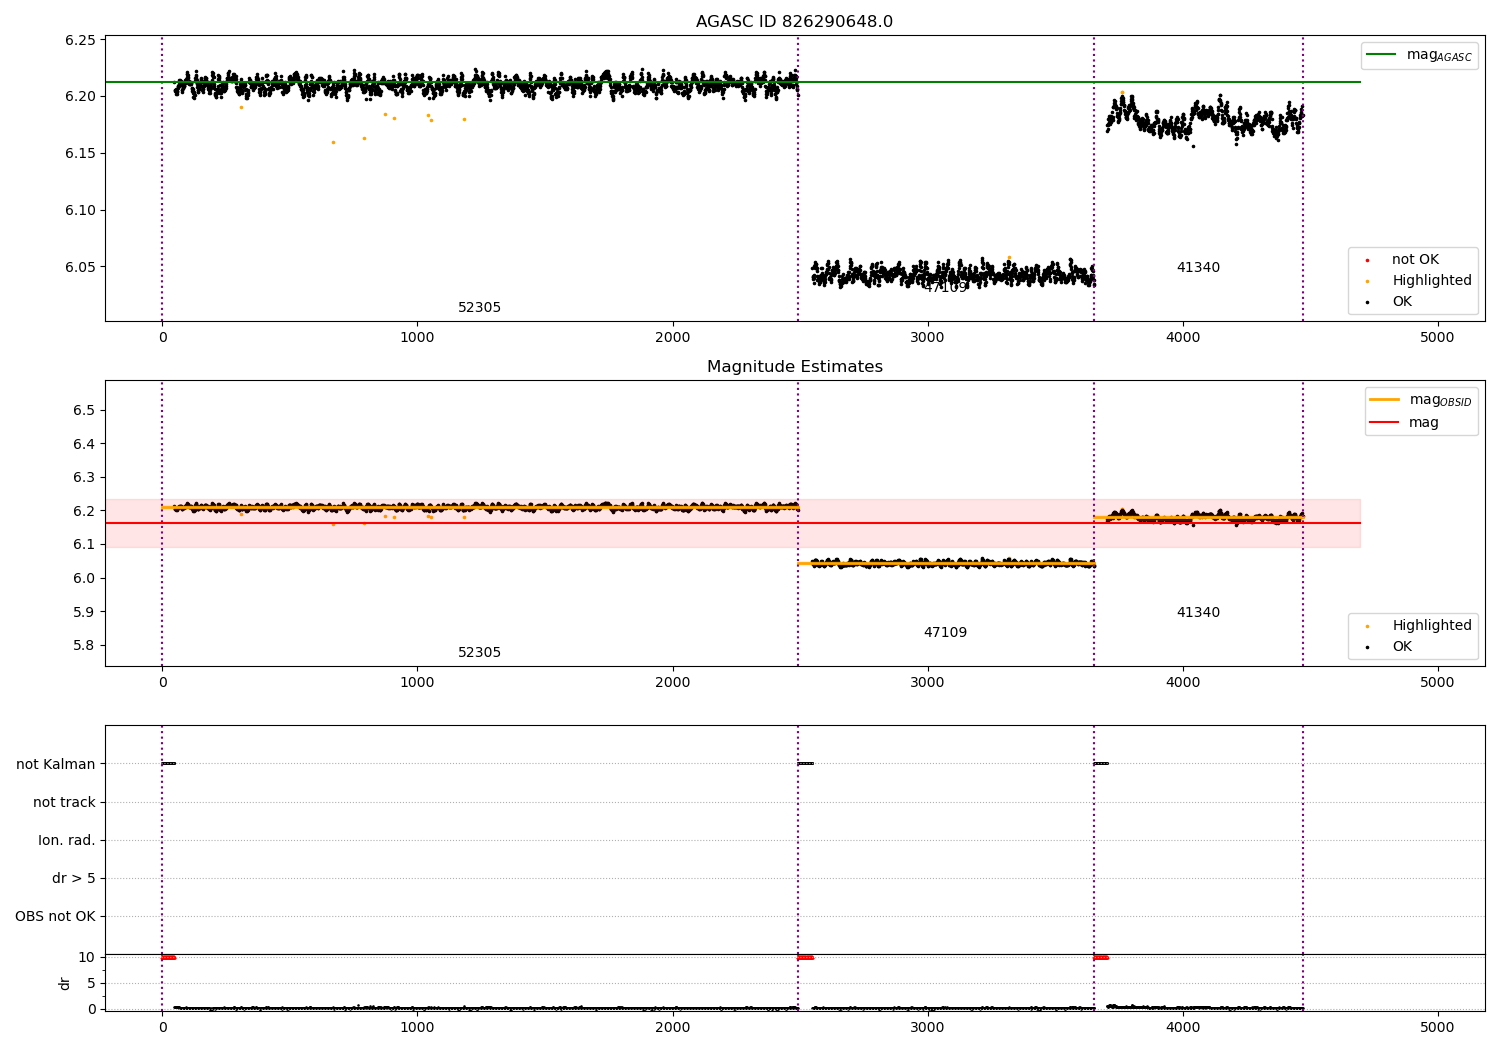
Task: Click the 'Ion. rad.' axis label
Action: coord(67,840)
